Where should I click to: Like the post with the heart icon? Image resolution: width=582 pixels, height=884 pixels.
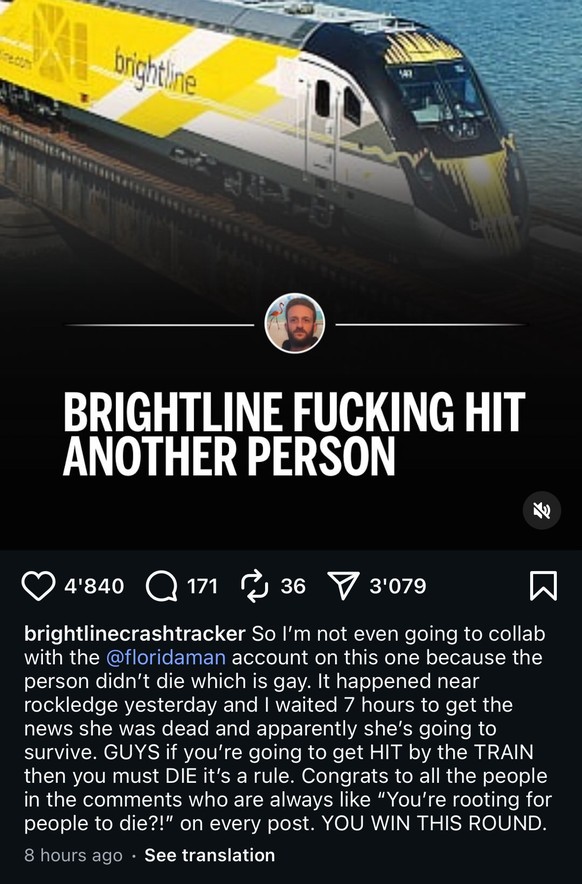pos(38,586)
